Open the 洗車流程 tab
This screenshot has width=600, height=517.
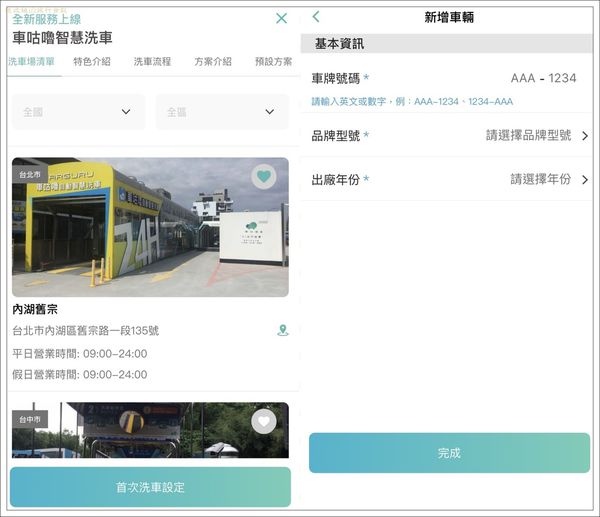tap(152, 62)
